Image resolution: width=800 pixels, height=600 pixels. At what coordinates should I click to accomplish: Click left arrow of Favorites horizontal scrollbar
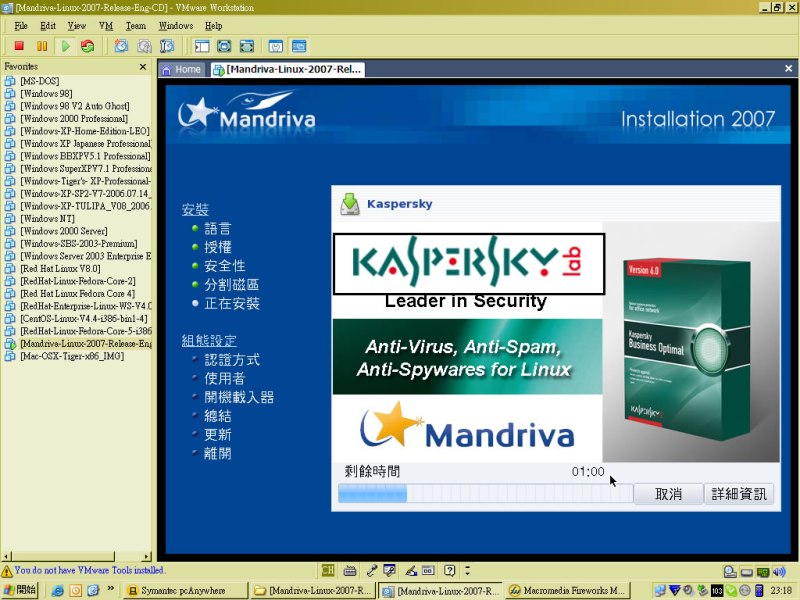tap(6, 556)
